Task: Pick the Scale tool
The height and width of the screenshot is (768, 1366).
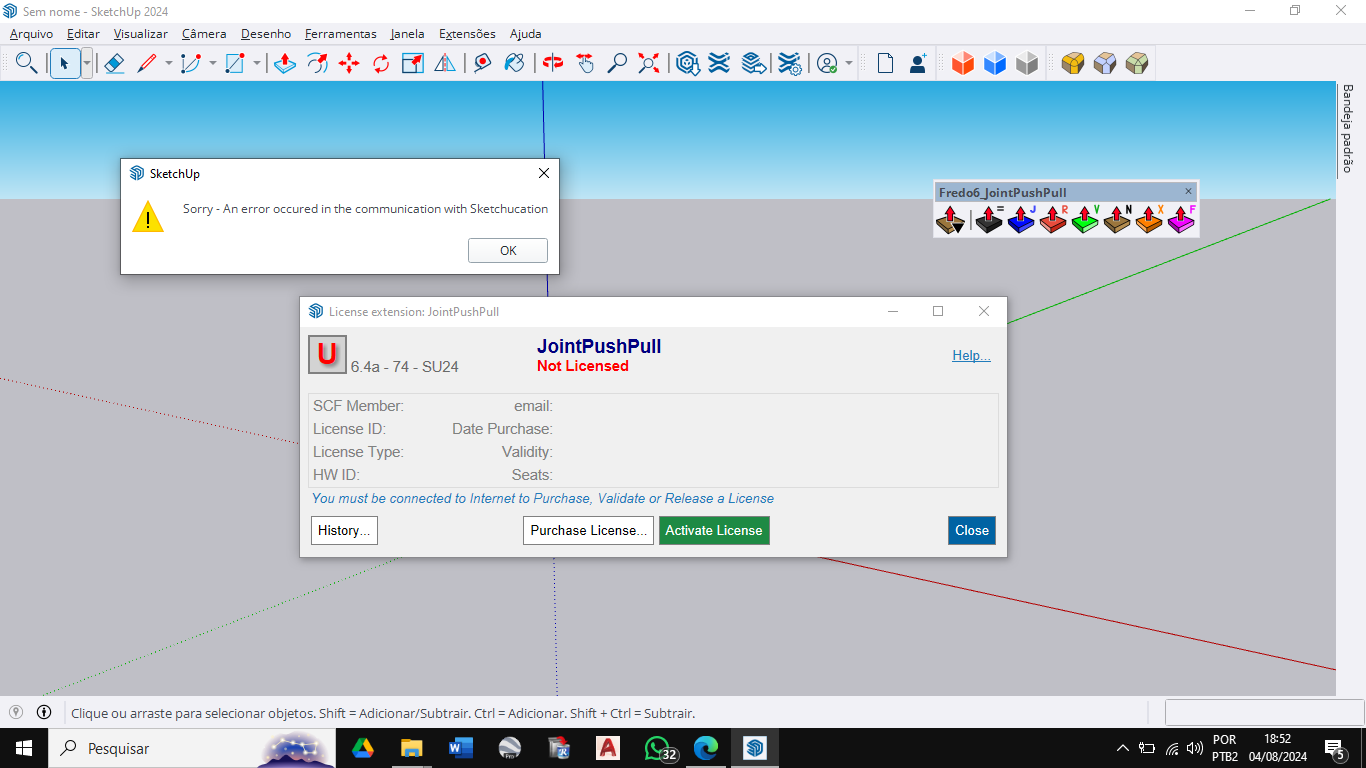Action: click(x=413, y=63)
